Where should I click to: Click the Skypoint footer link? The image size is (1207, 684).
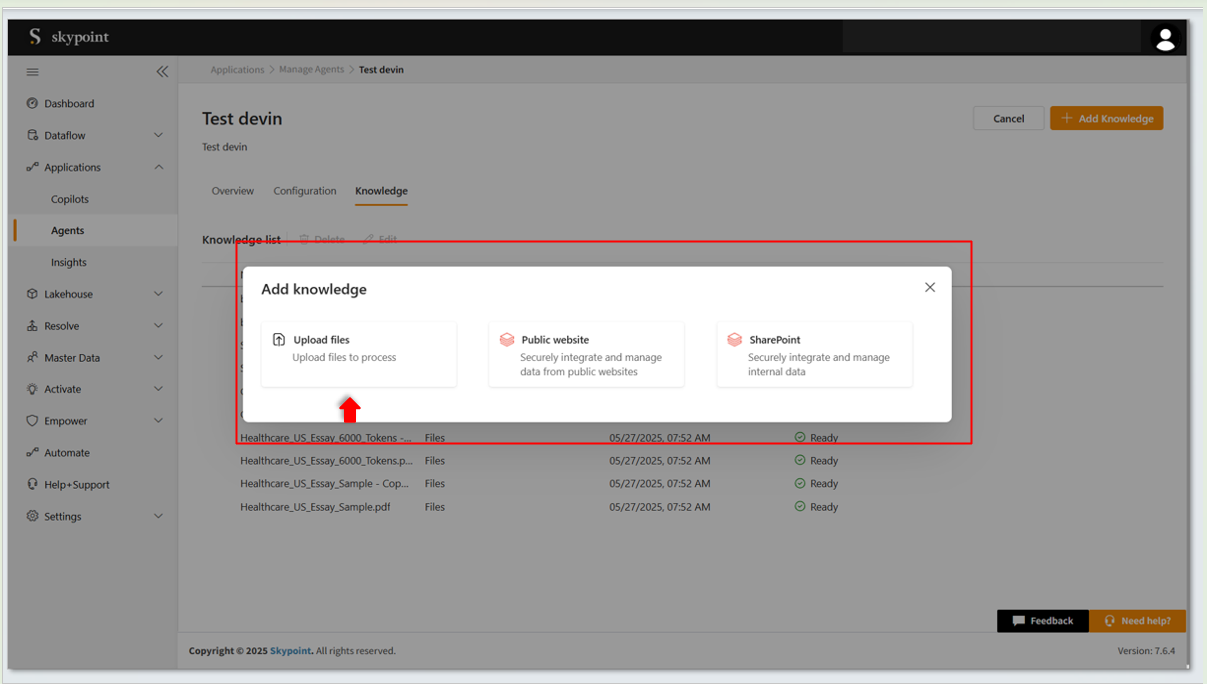(290, 651)
